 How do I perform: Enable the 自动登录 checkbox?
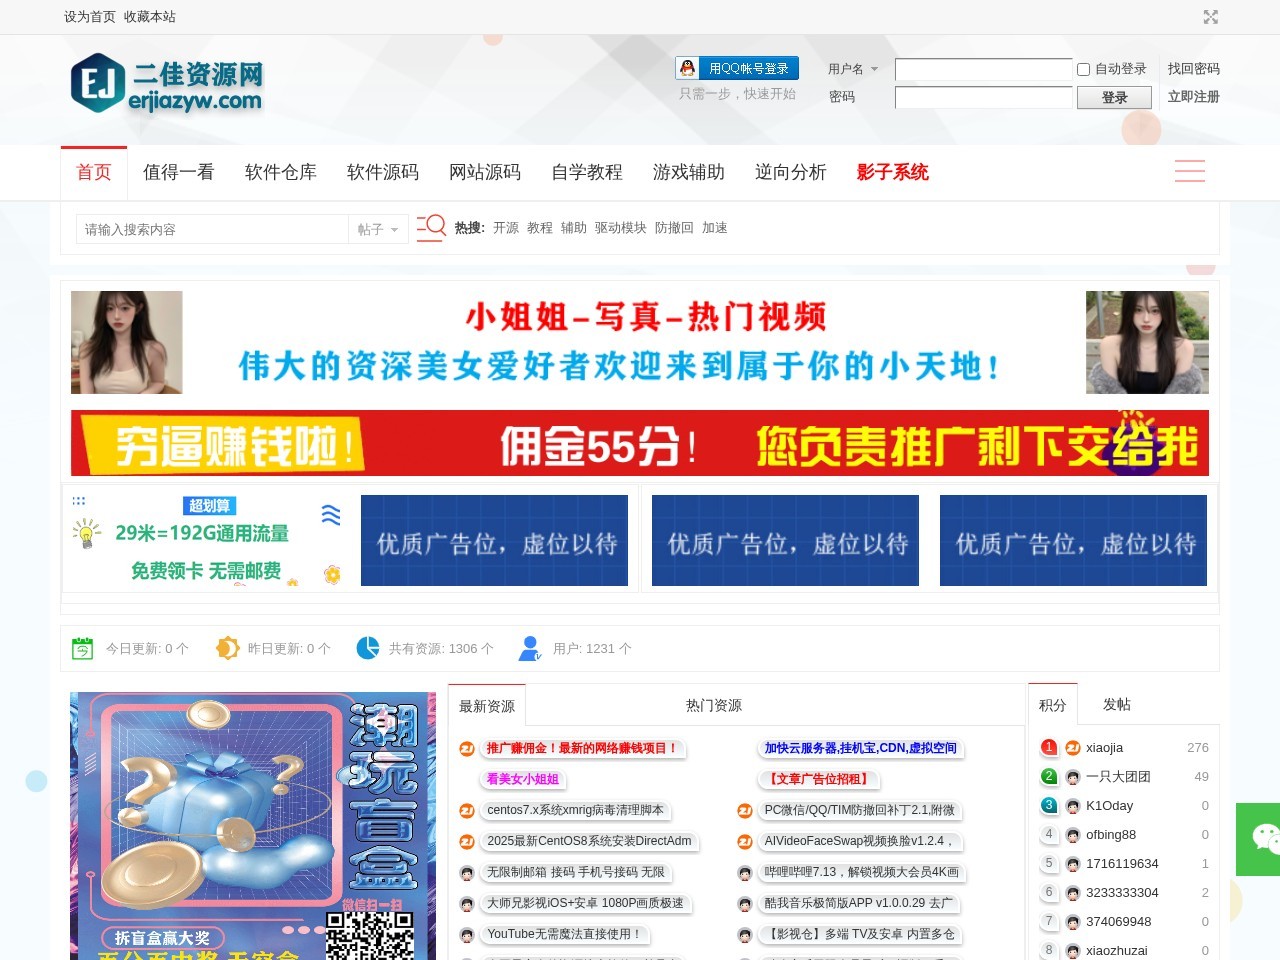pos(1083,69)
